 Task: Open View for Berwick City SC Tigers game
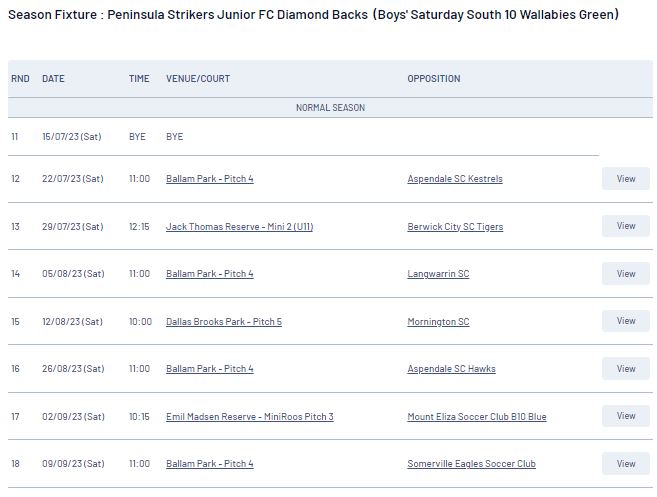pos(626,226)
